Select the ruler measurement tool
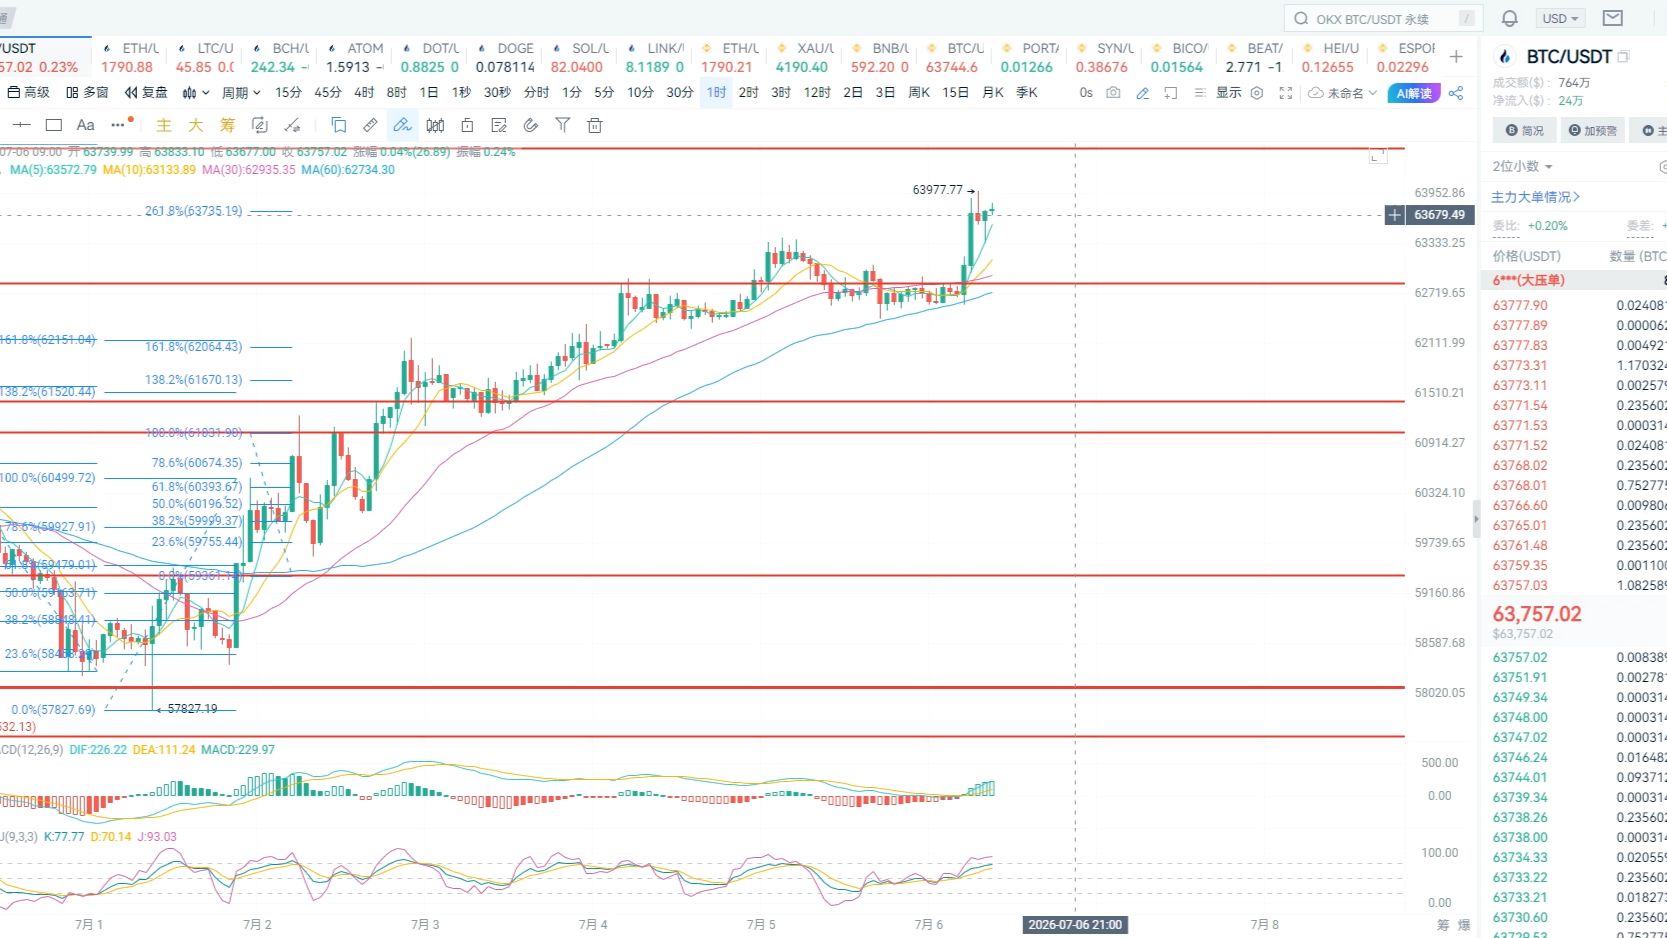This screenshot has width=1667, height=938. click(370, 125)
